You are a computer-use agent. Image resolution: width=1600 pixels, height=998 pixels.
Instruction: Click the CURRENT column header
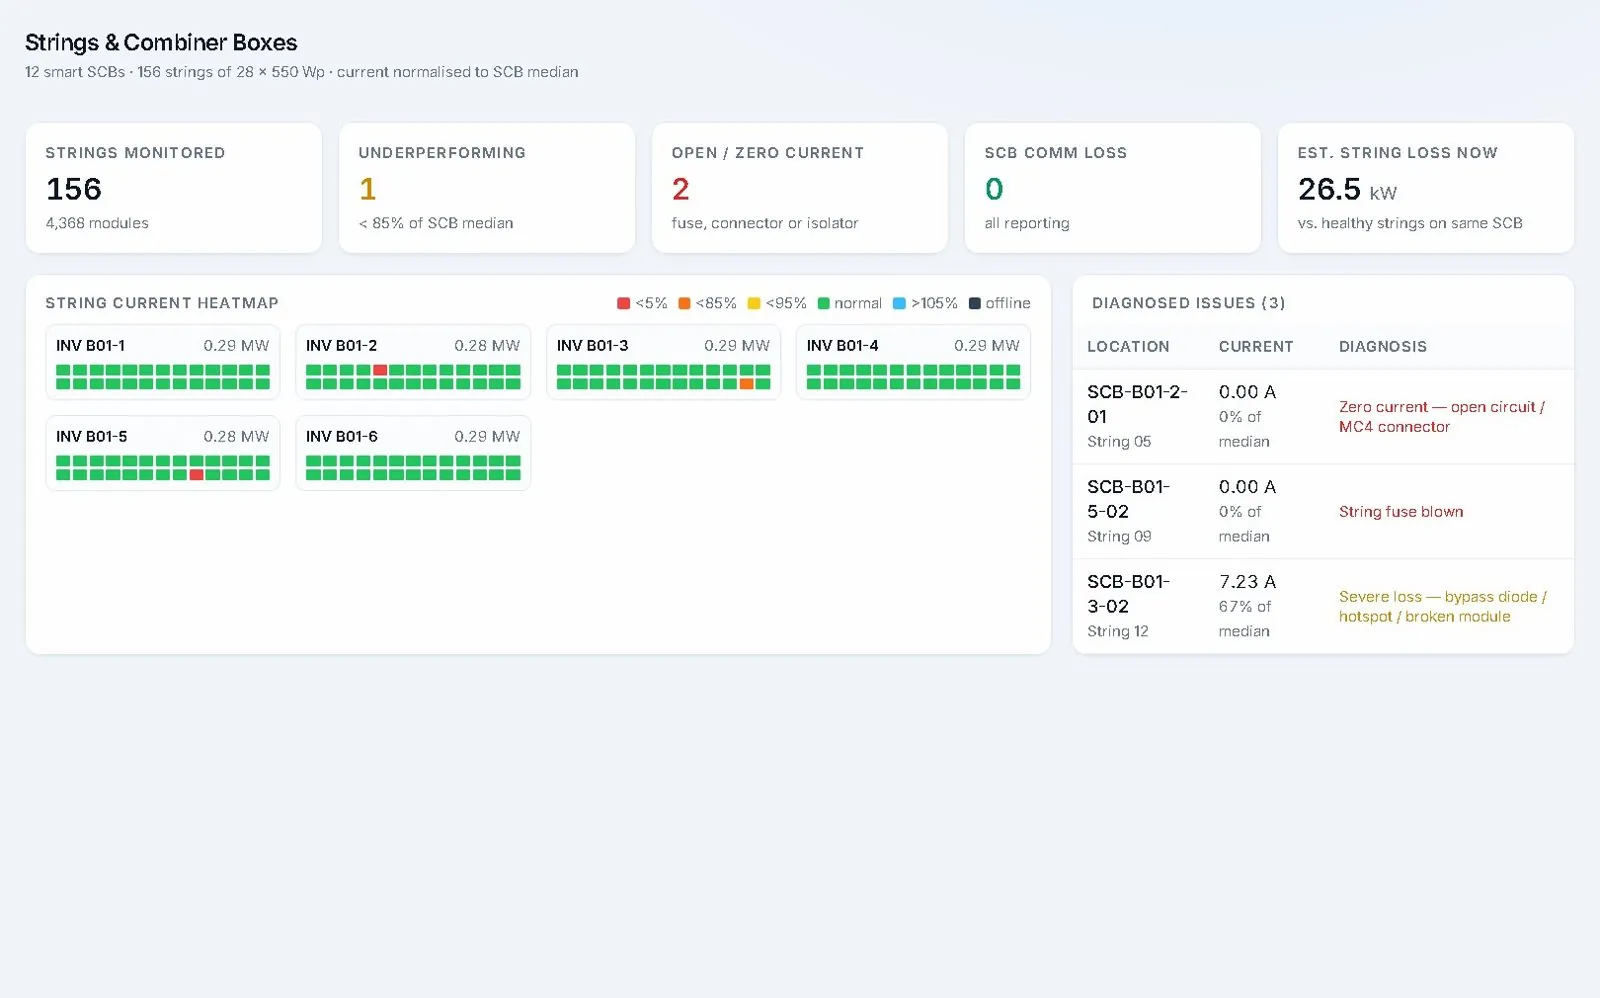[x=1255, y=346]
